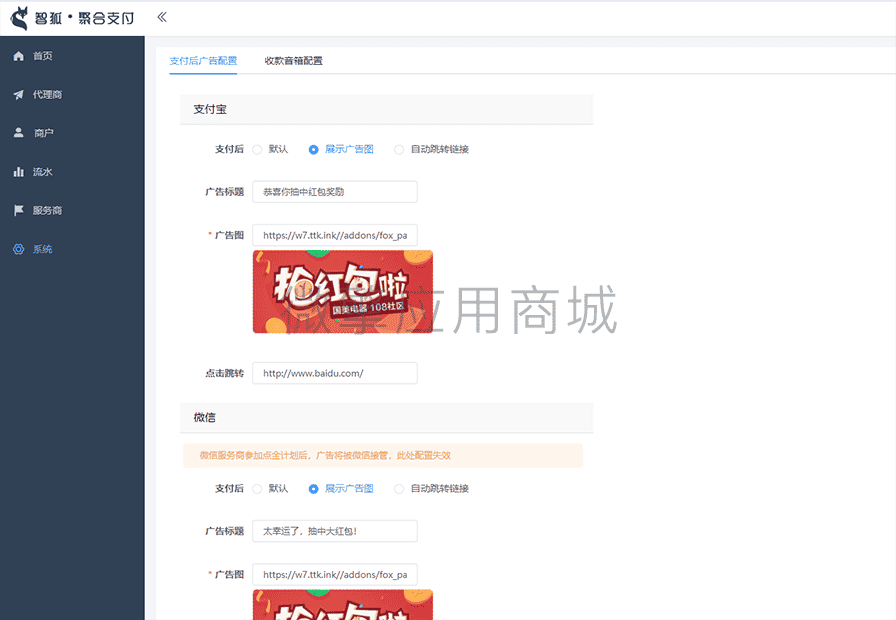
Task: Click the paper plane icon beside 代理商
Action: click(x=18, y=94)
